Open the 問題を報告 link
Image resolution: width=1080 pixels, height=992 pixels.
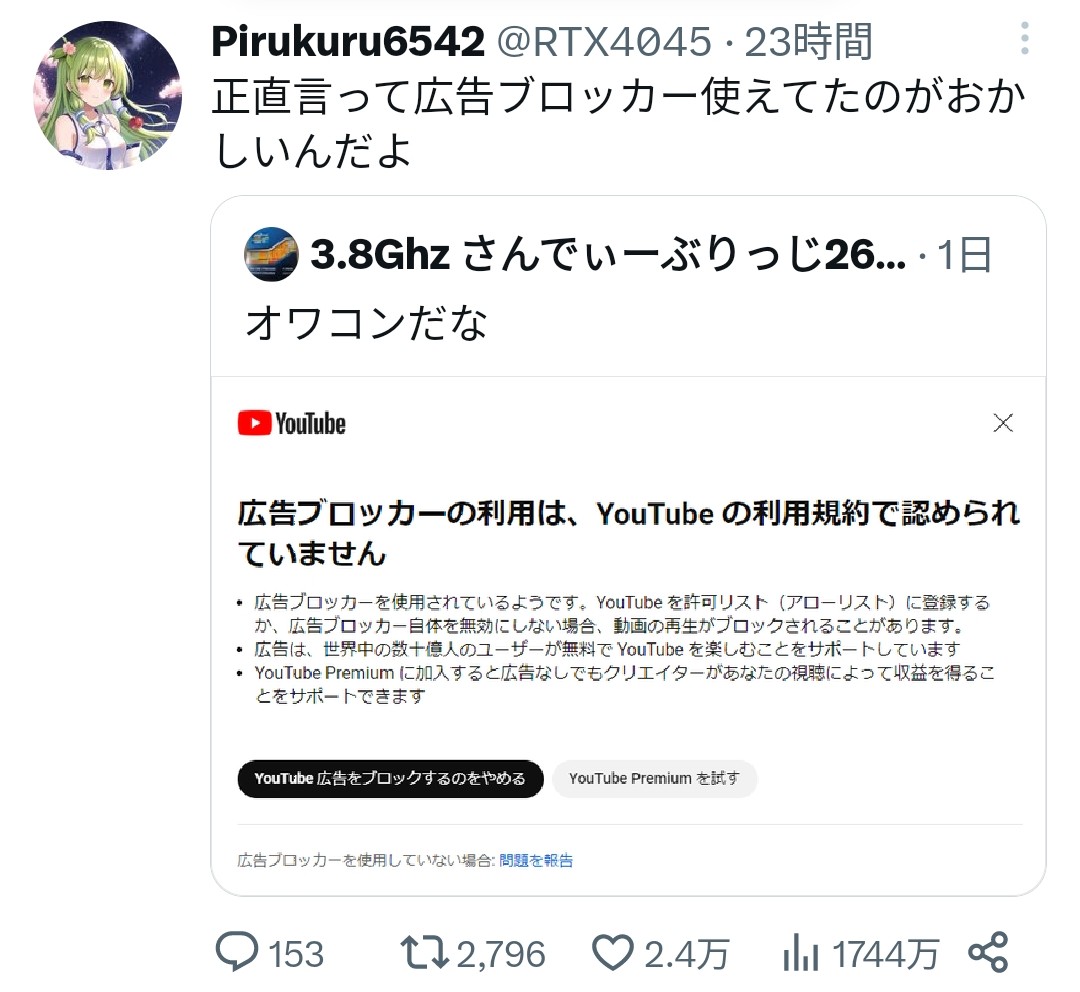click(x=536, y=860)
